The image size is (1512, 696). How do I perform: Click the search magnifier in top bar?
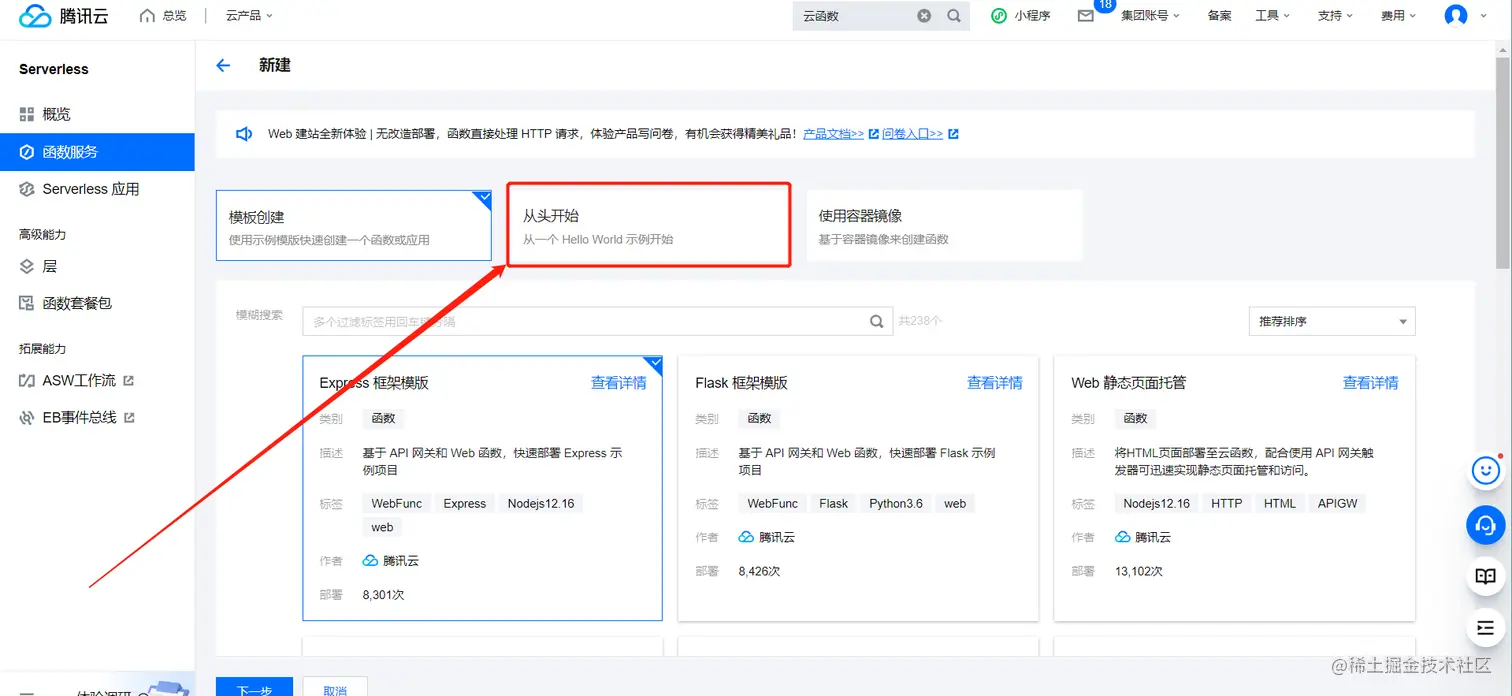coord(954,16)
